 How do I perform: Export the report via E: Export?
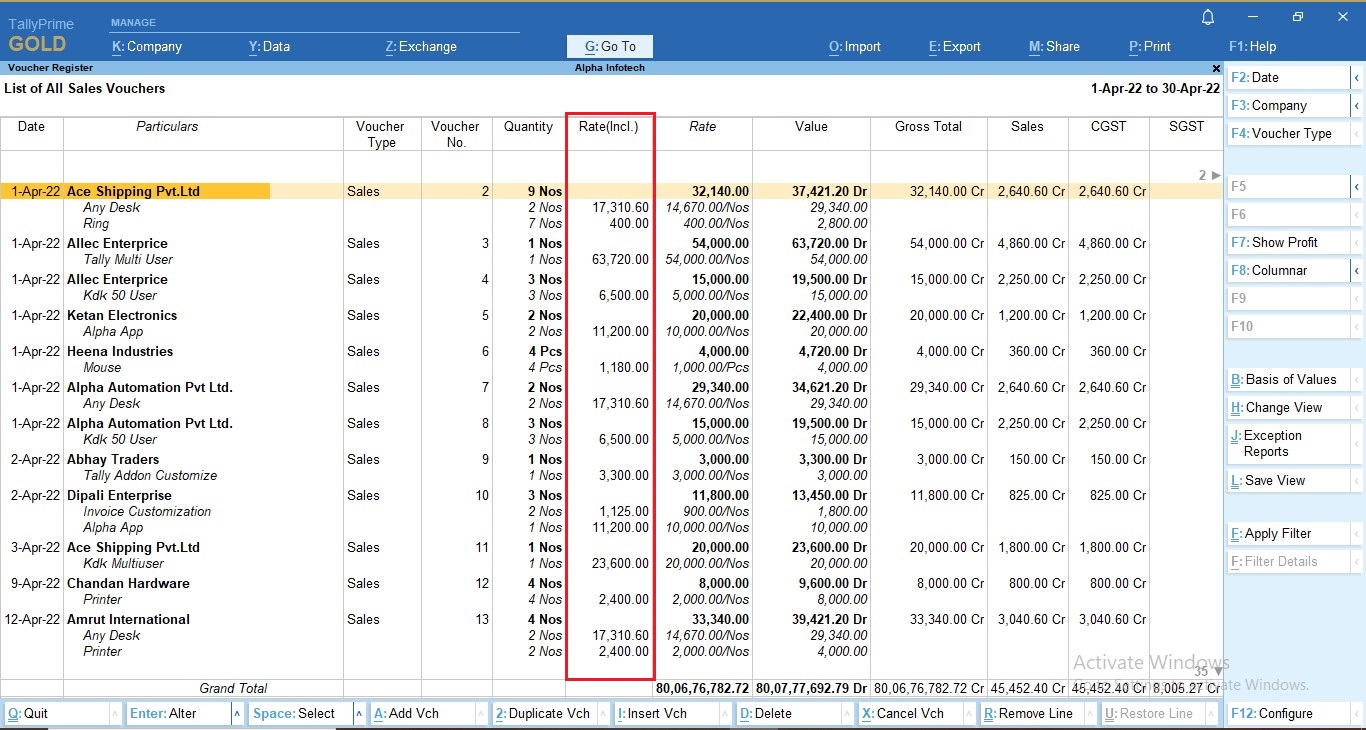coord(953,46)
